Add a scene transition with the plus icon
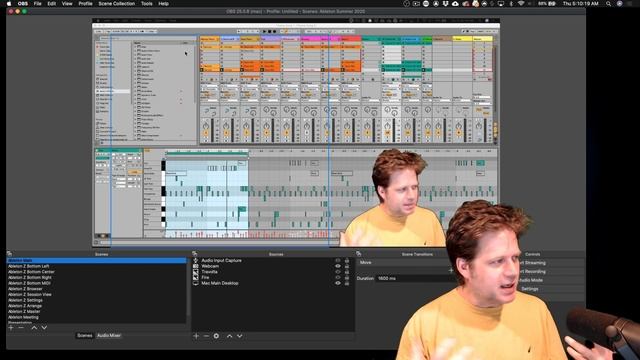This screenshot has height=360, width=640. (451, 270)
